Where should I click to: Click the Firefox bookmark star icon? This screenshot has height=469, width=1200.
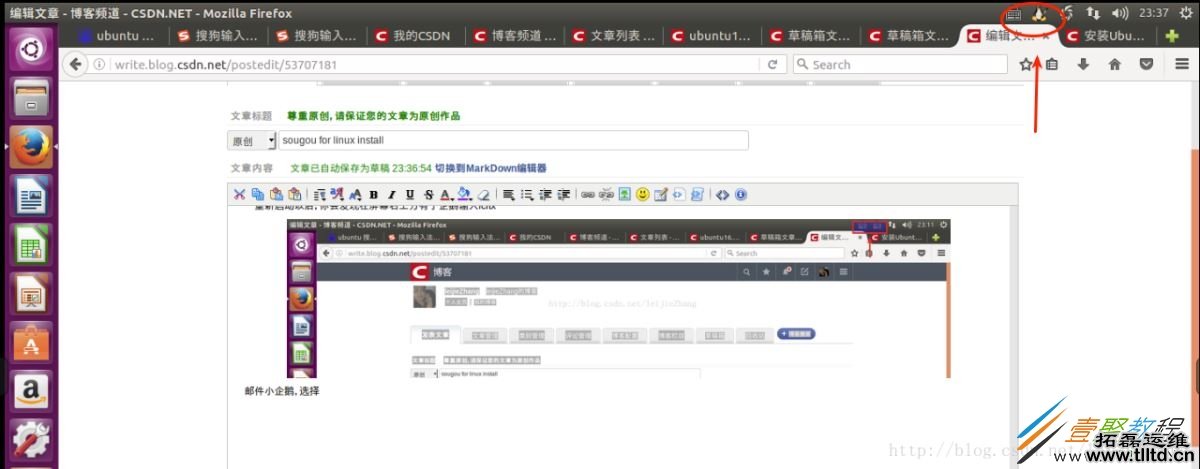click(1026, 64)
